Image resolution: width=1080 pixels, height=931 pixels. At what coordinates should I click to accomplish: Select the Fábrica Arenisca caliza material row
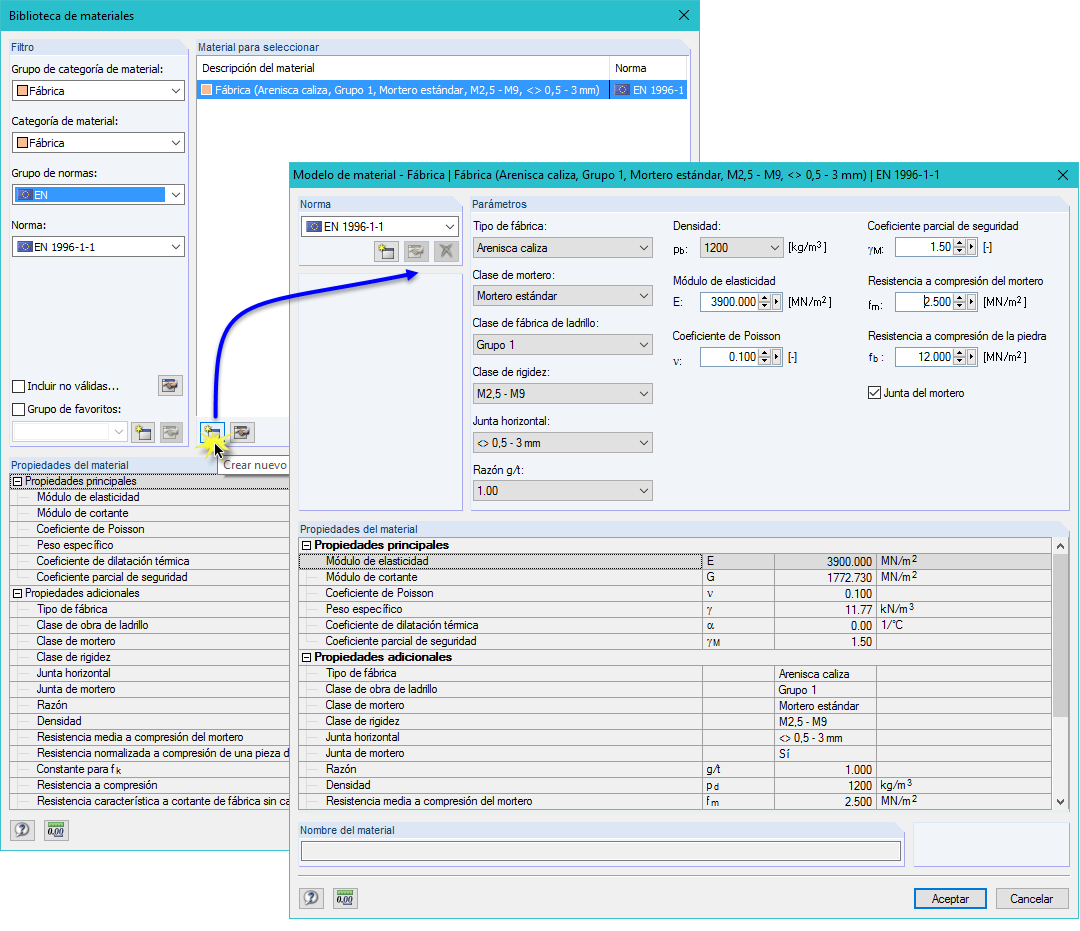click(442, 90)
